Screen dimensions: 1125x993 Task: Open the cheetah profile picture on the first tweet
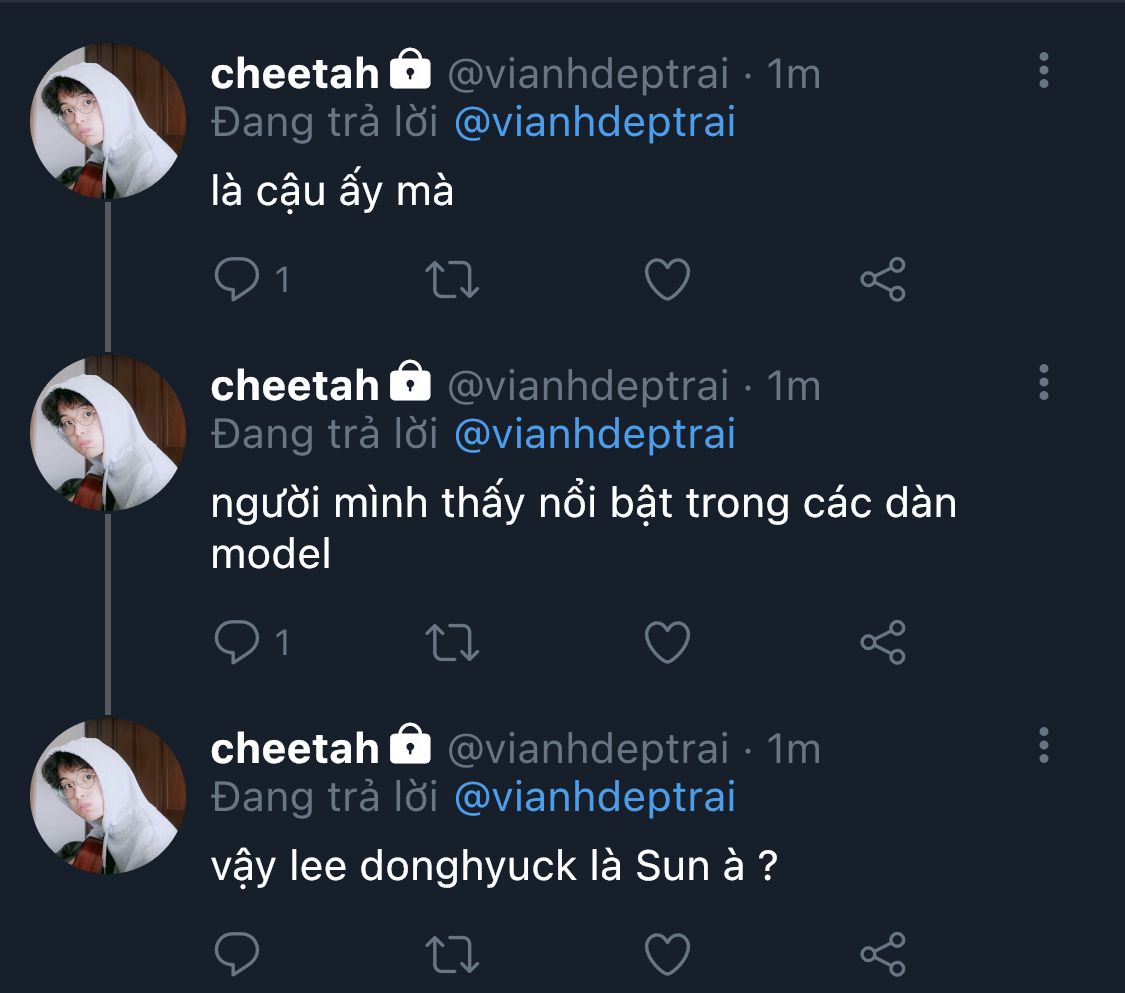click(108, 122)
